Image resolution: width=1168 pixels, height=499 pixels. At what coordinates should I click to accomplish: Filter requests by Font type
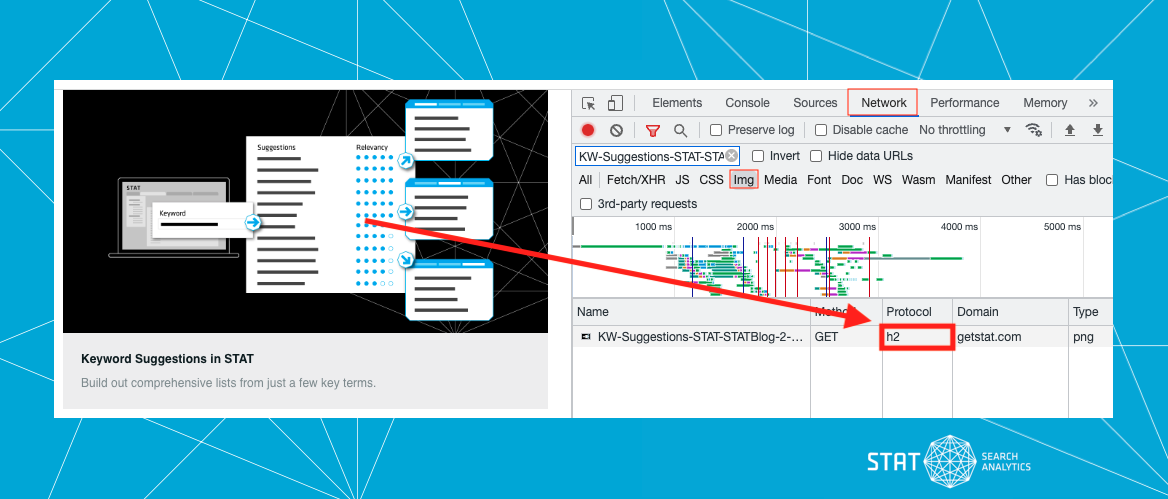819,179
